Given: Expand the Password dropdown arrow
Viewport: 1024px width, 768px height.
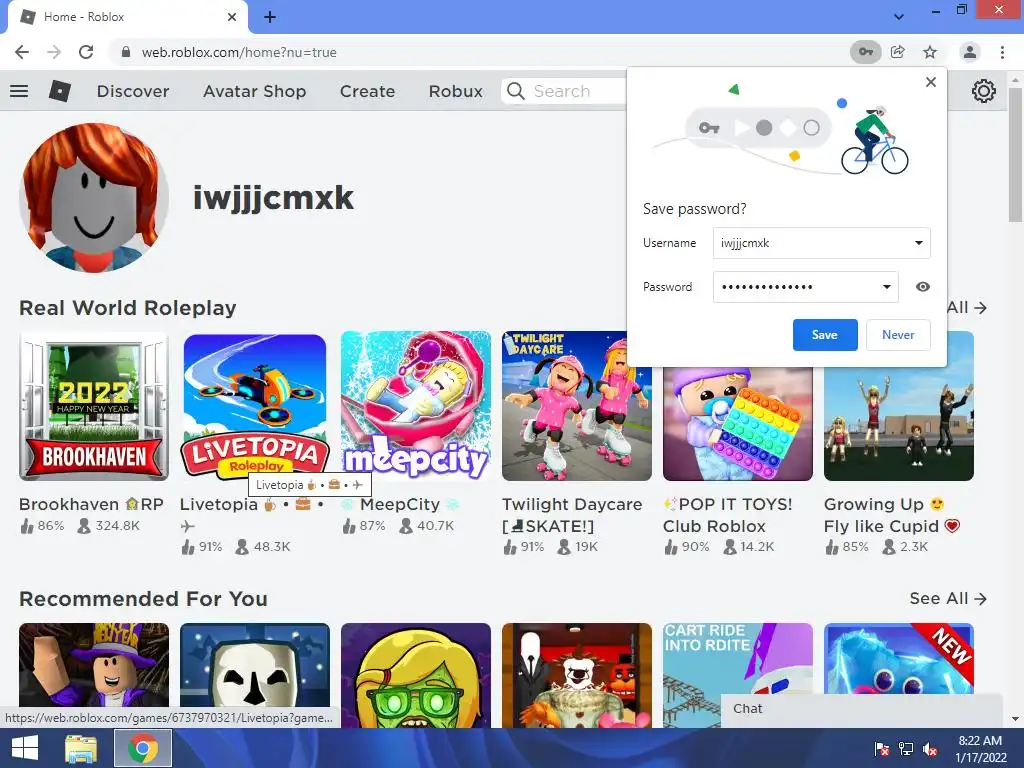Looking at the screenshot, I should (887, 287).
